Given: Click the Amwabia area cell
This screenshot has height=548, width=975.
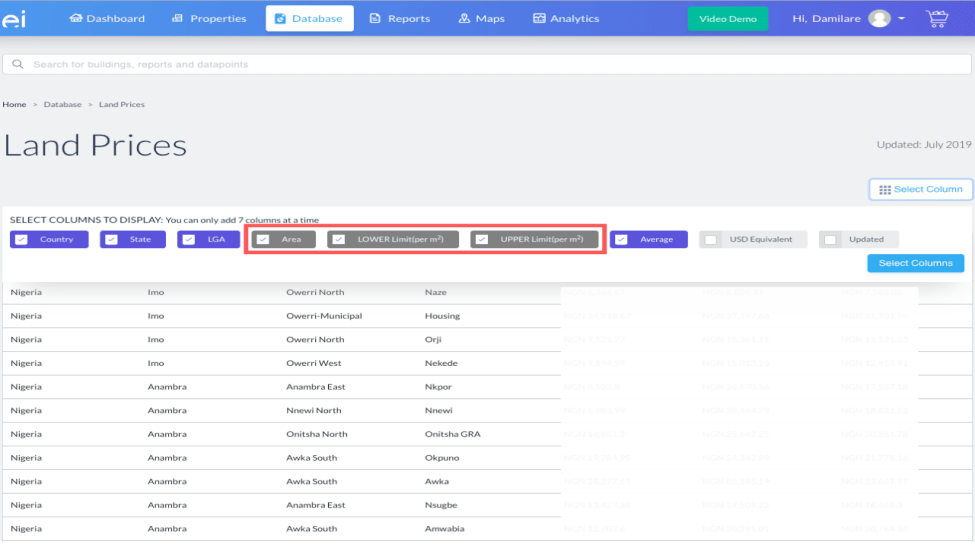Looking at the screenshot, I should coord(445,529).
